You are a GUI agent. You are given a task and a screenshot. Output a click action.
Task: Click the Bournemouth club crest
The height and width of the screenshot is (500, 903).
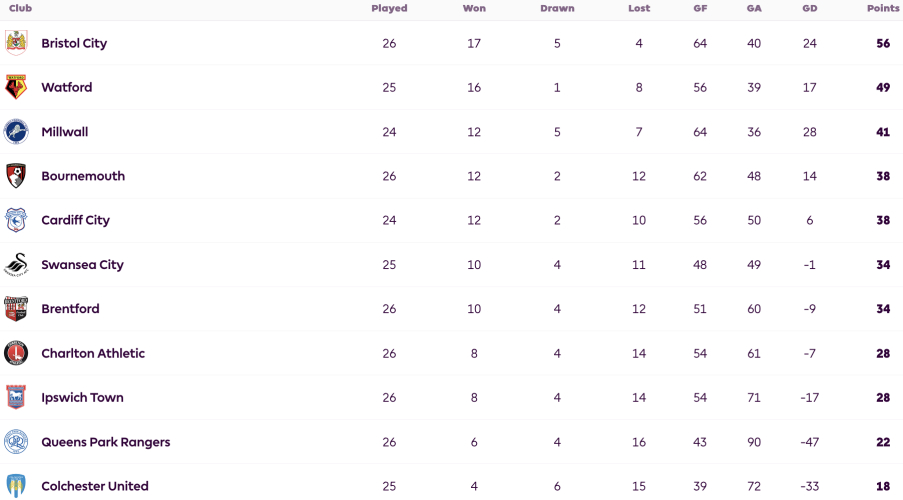[16, 176]
